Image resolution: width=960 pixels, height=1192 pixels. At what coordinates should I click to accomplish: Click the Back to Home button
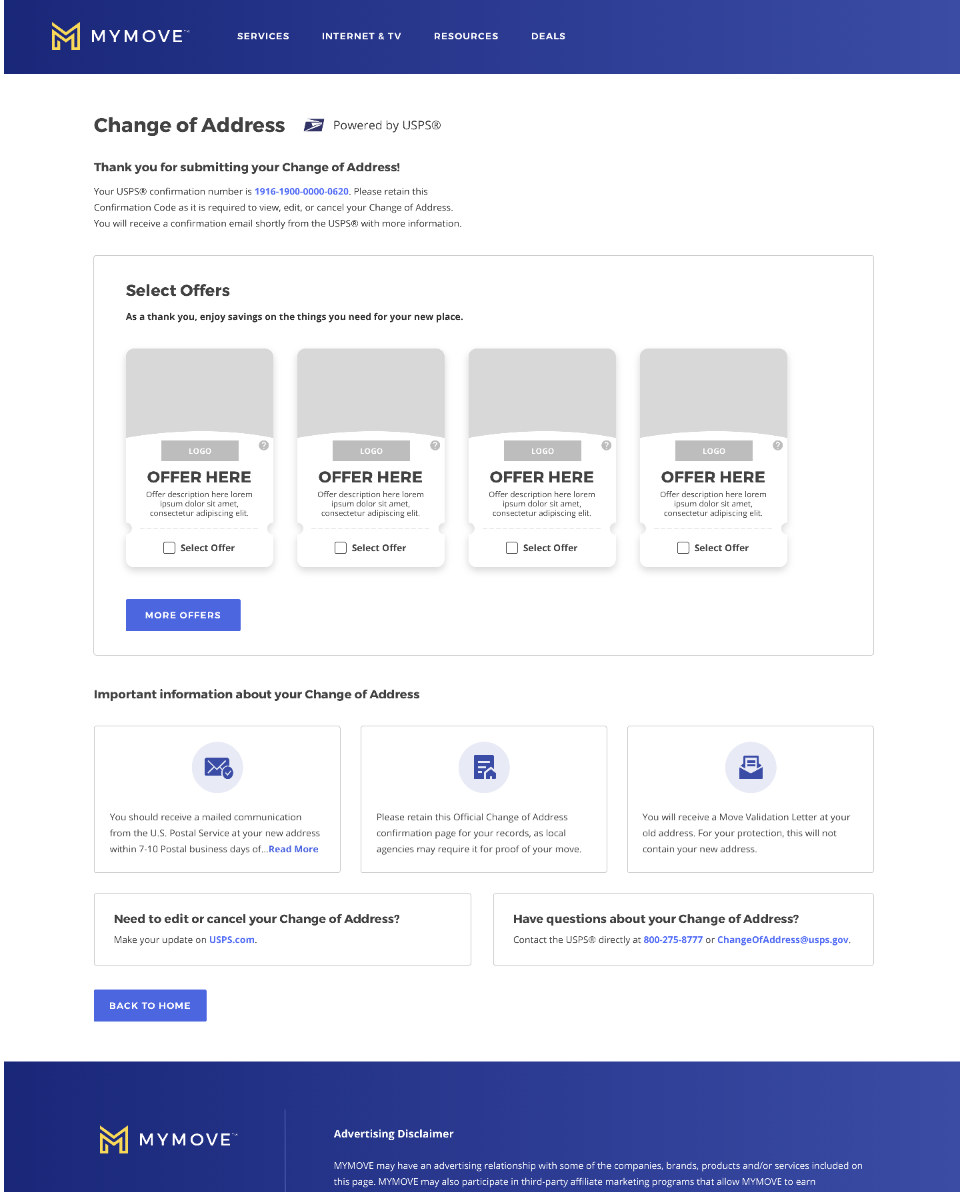150,1006
